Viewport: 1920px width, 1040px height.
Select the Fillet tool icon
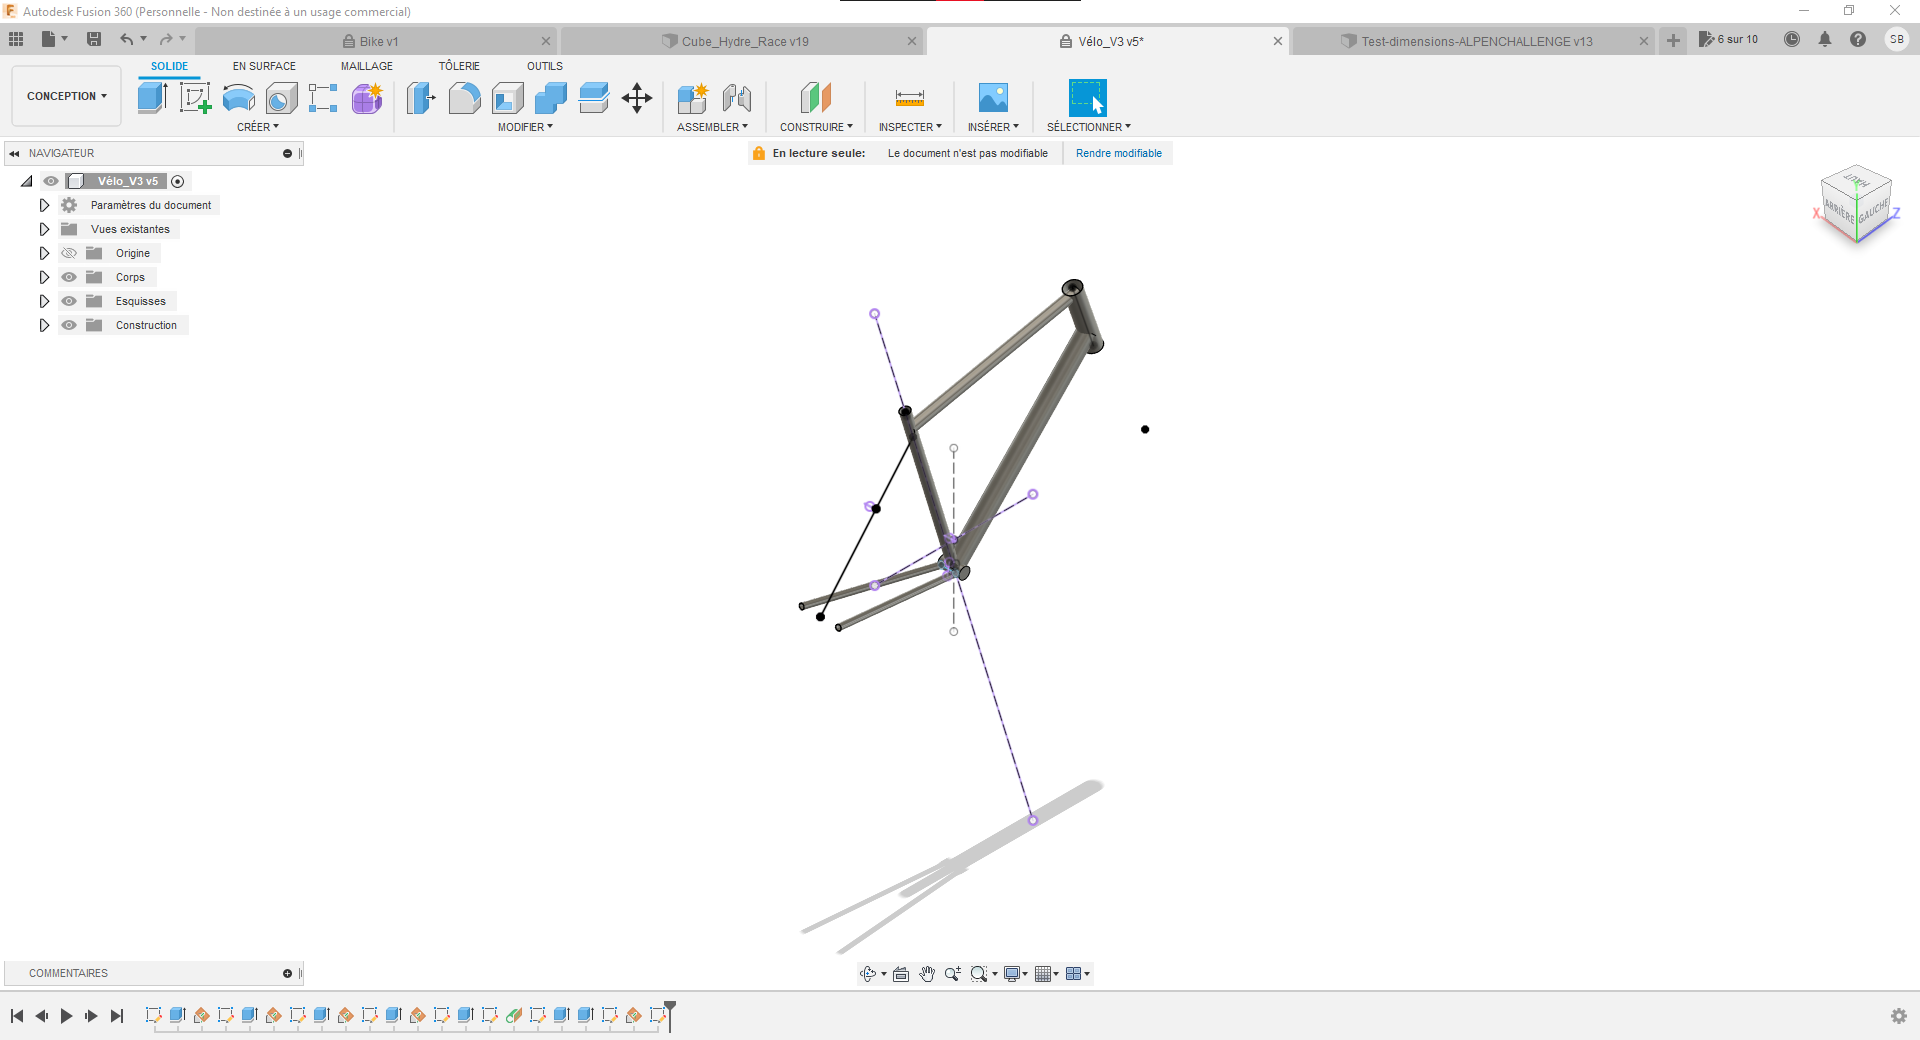tap(464, 98)
